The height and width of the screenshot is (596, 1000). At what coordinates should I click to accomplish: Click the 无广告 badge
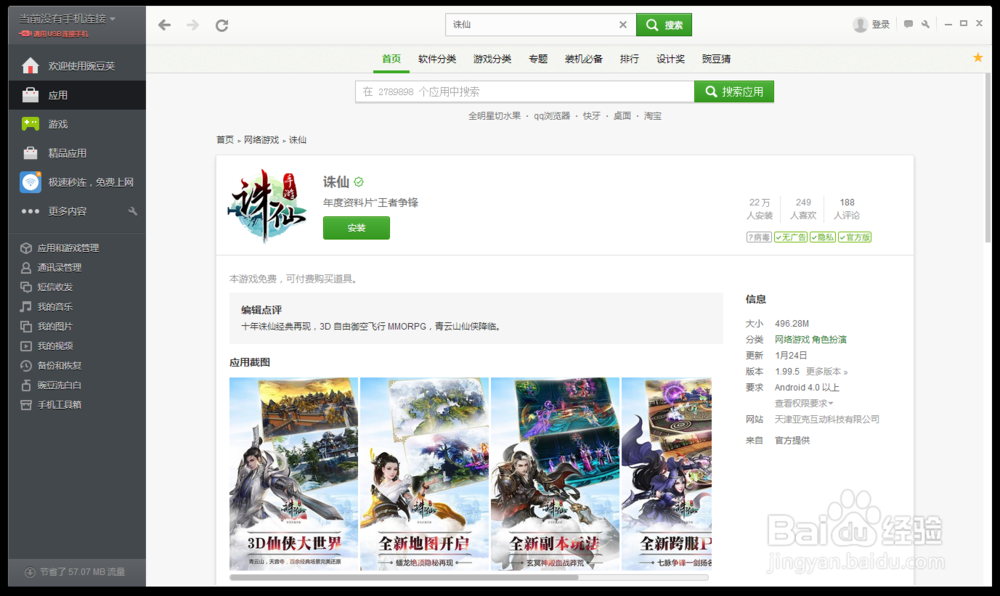[791, 237]
